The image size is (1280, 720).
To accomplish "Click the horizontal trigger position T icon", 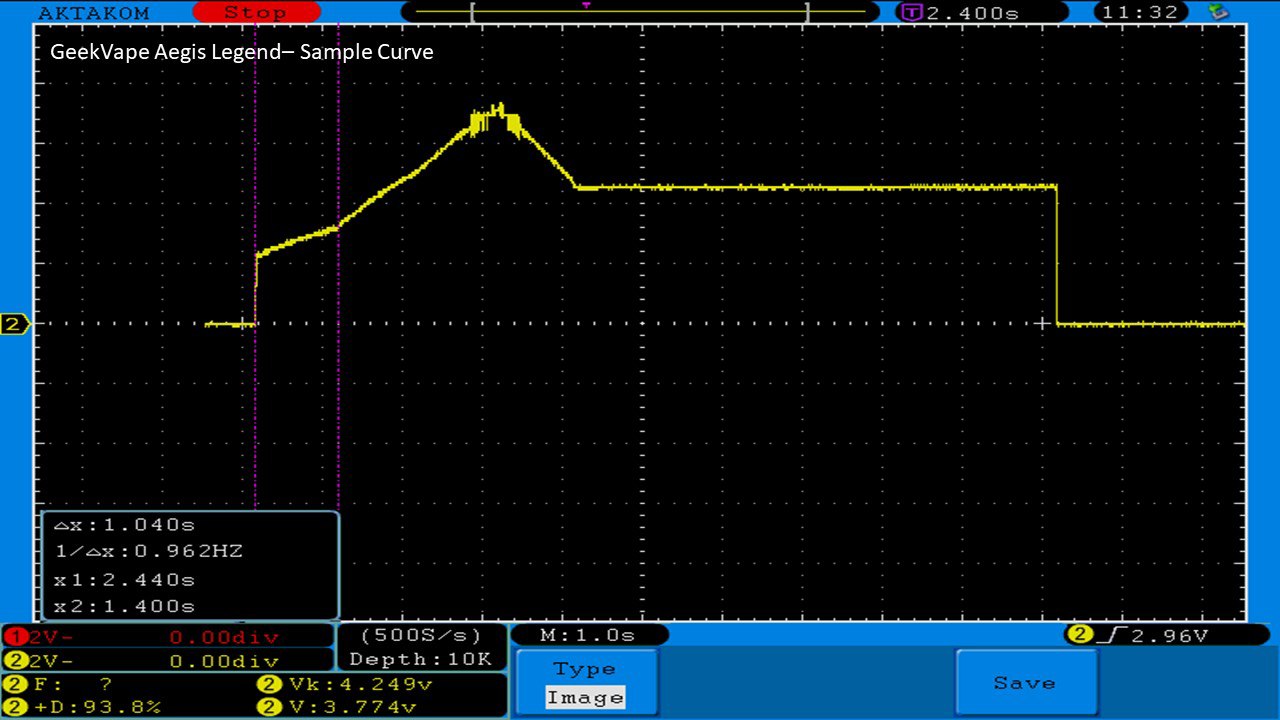I will (911, 12).
